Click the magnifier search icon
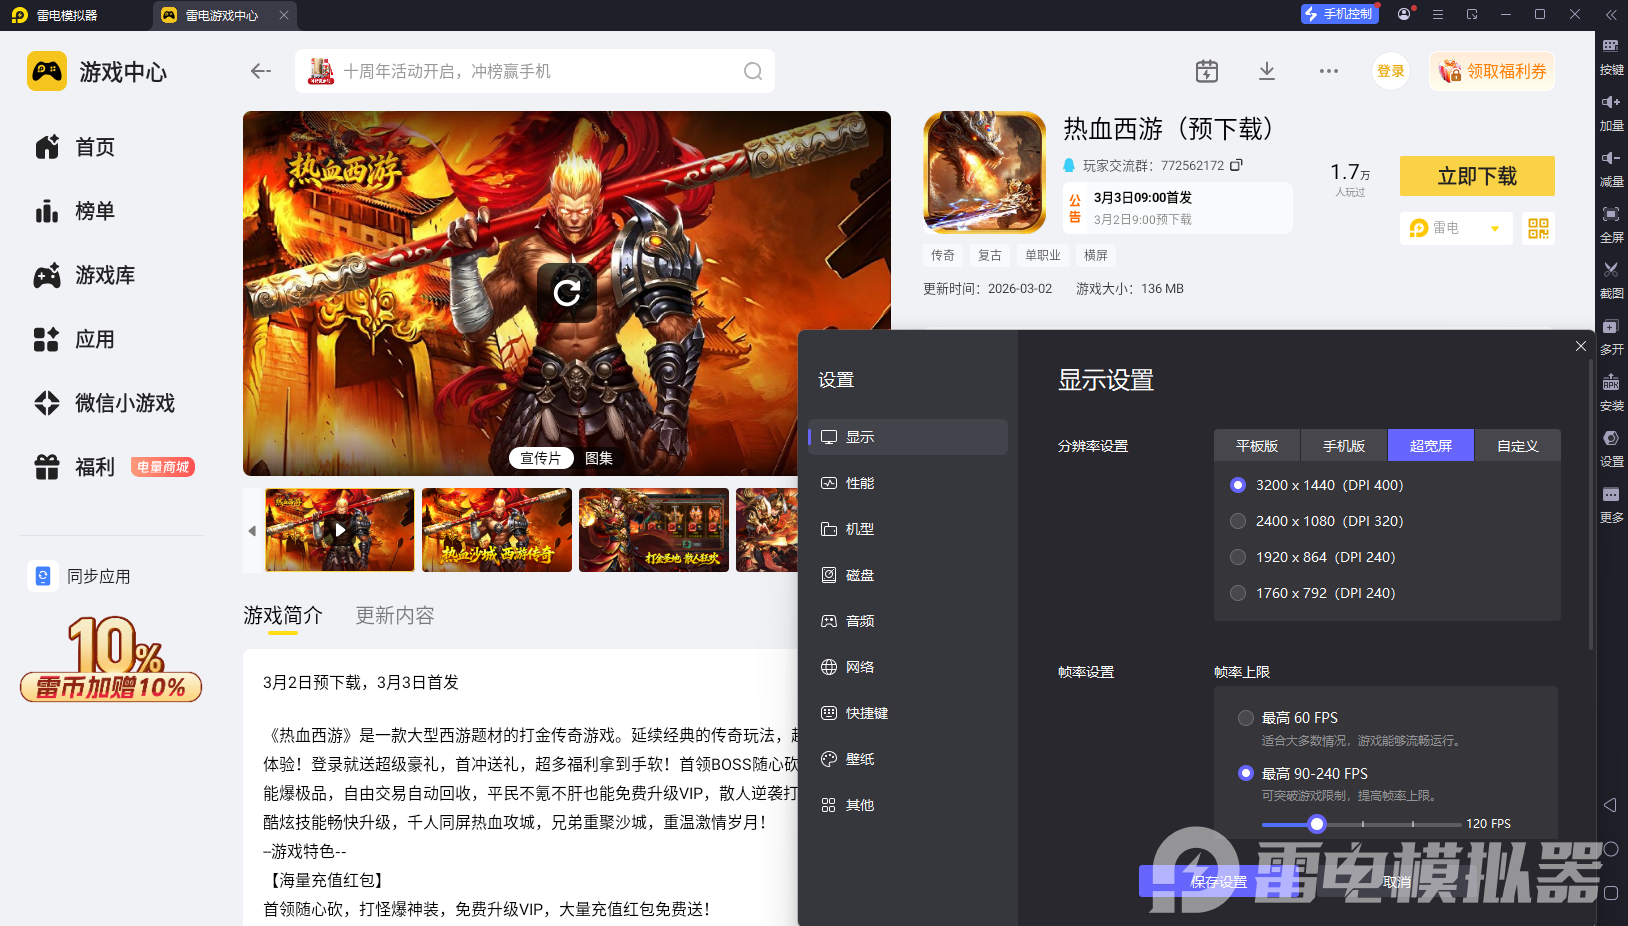 pos(753,71)
